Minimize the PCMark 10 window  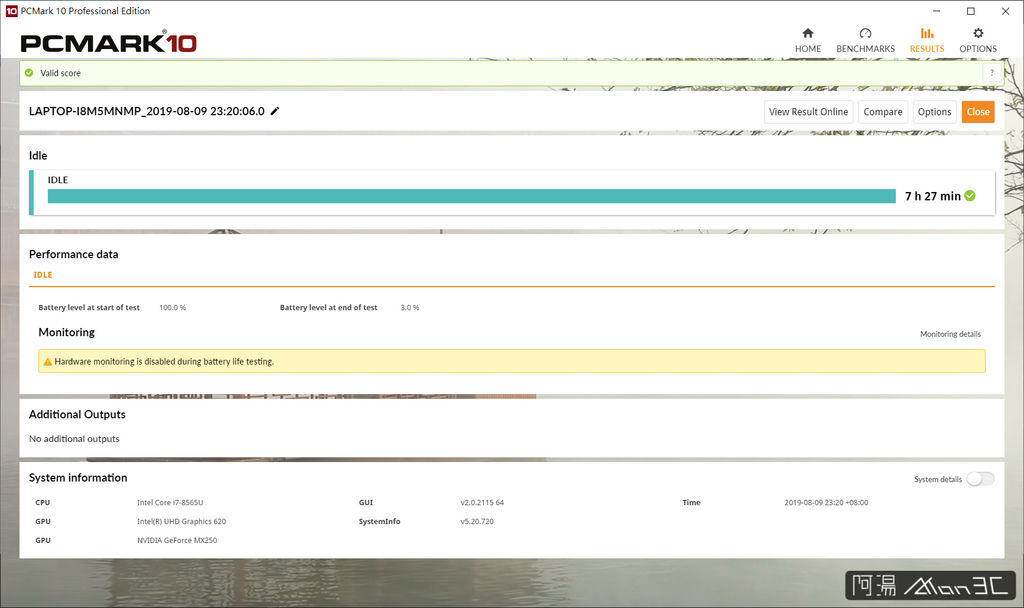pos(936,11)
